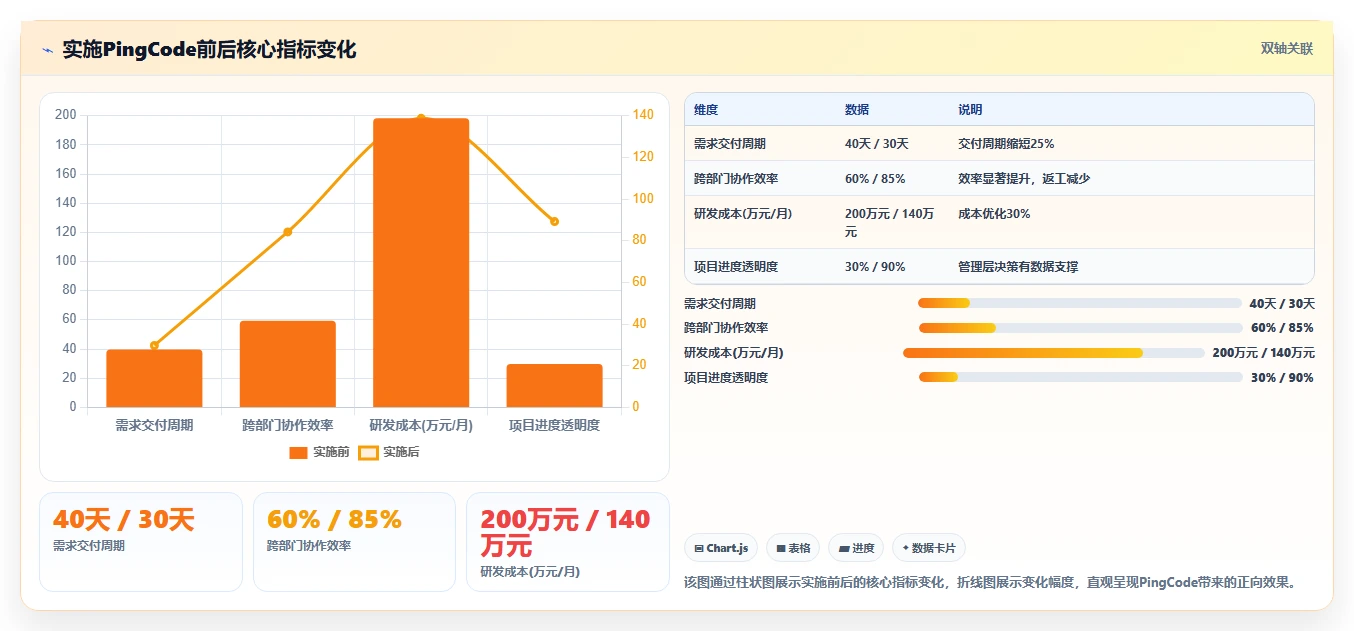Click the 实施PingCode前后核心指标变化 title
The width and height of the screenshot is (1354, 631).
point(209,50)
